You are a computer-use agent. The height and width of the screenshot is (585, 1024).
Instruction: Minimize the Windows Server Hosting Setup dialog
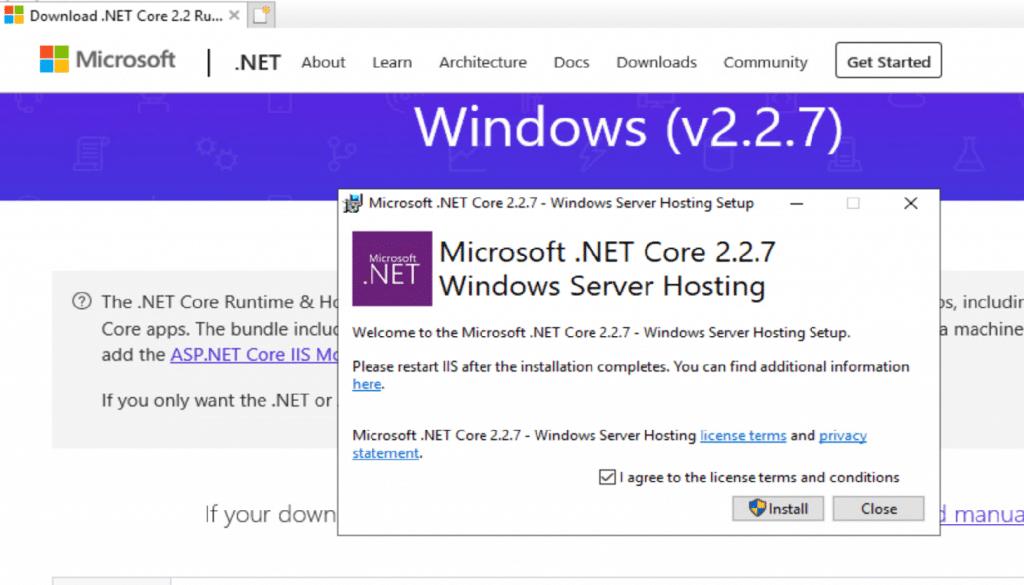(797, 204)
